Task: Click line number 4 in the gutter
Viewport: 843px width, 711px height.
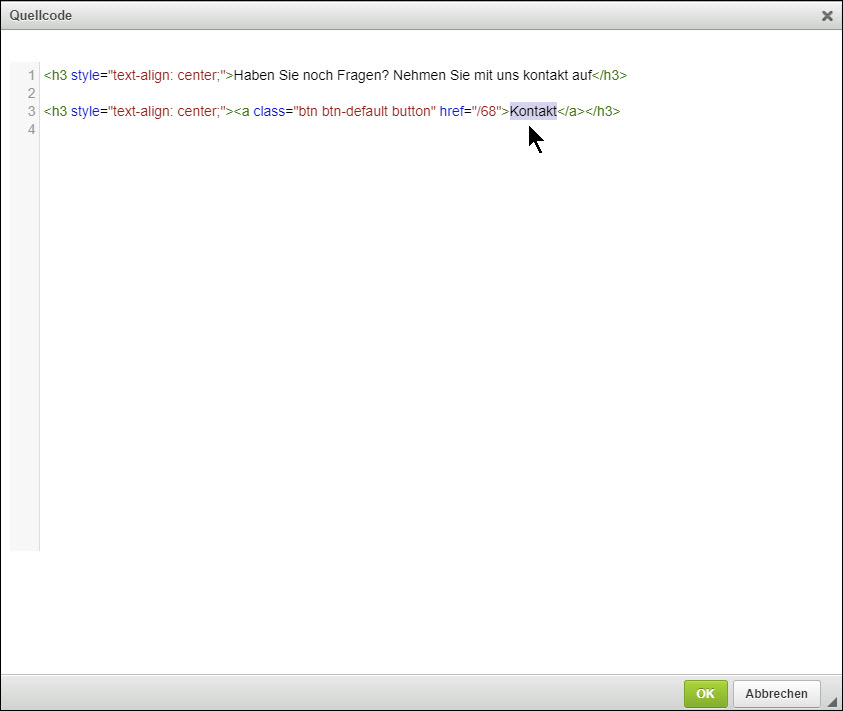Action: 32,129
